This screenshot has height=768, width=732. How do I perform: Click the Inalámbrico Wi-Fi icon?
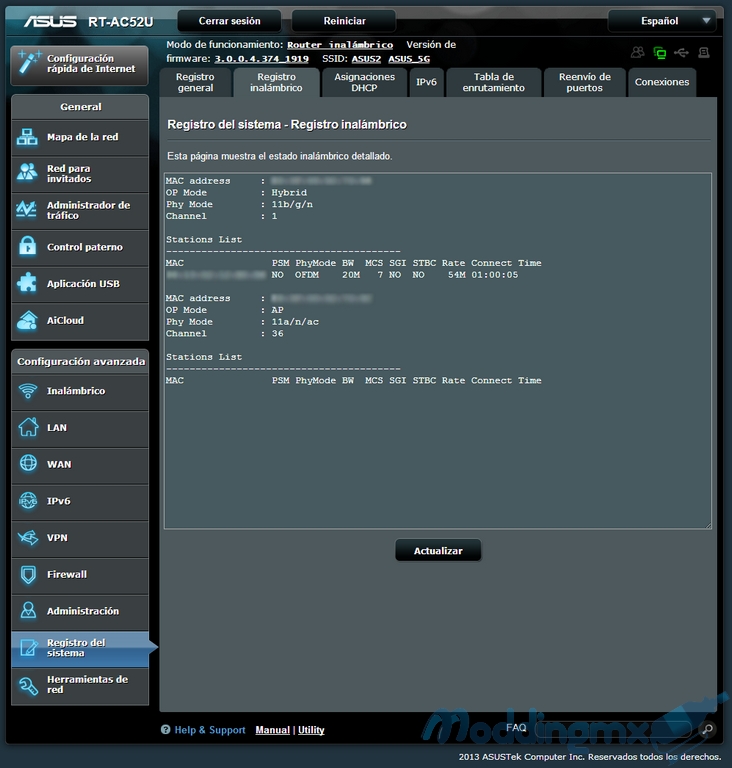28,391
